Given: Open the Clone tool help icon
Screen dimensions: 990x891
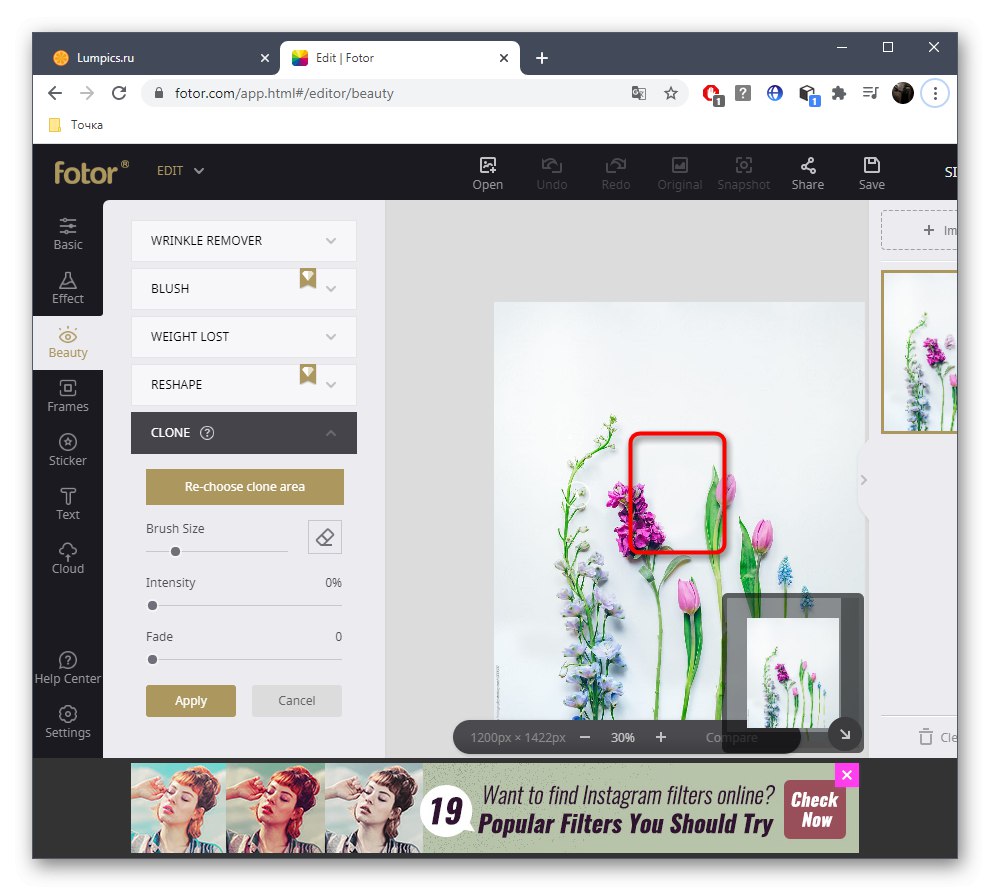Looking at the screenshot, I should click(x=206, y=433).
